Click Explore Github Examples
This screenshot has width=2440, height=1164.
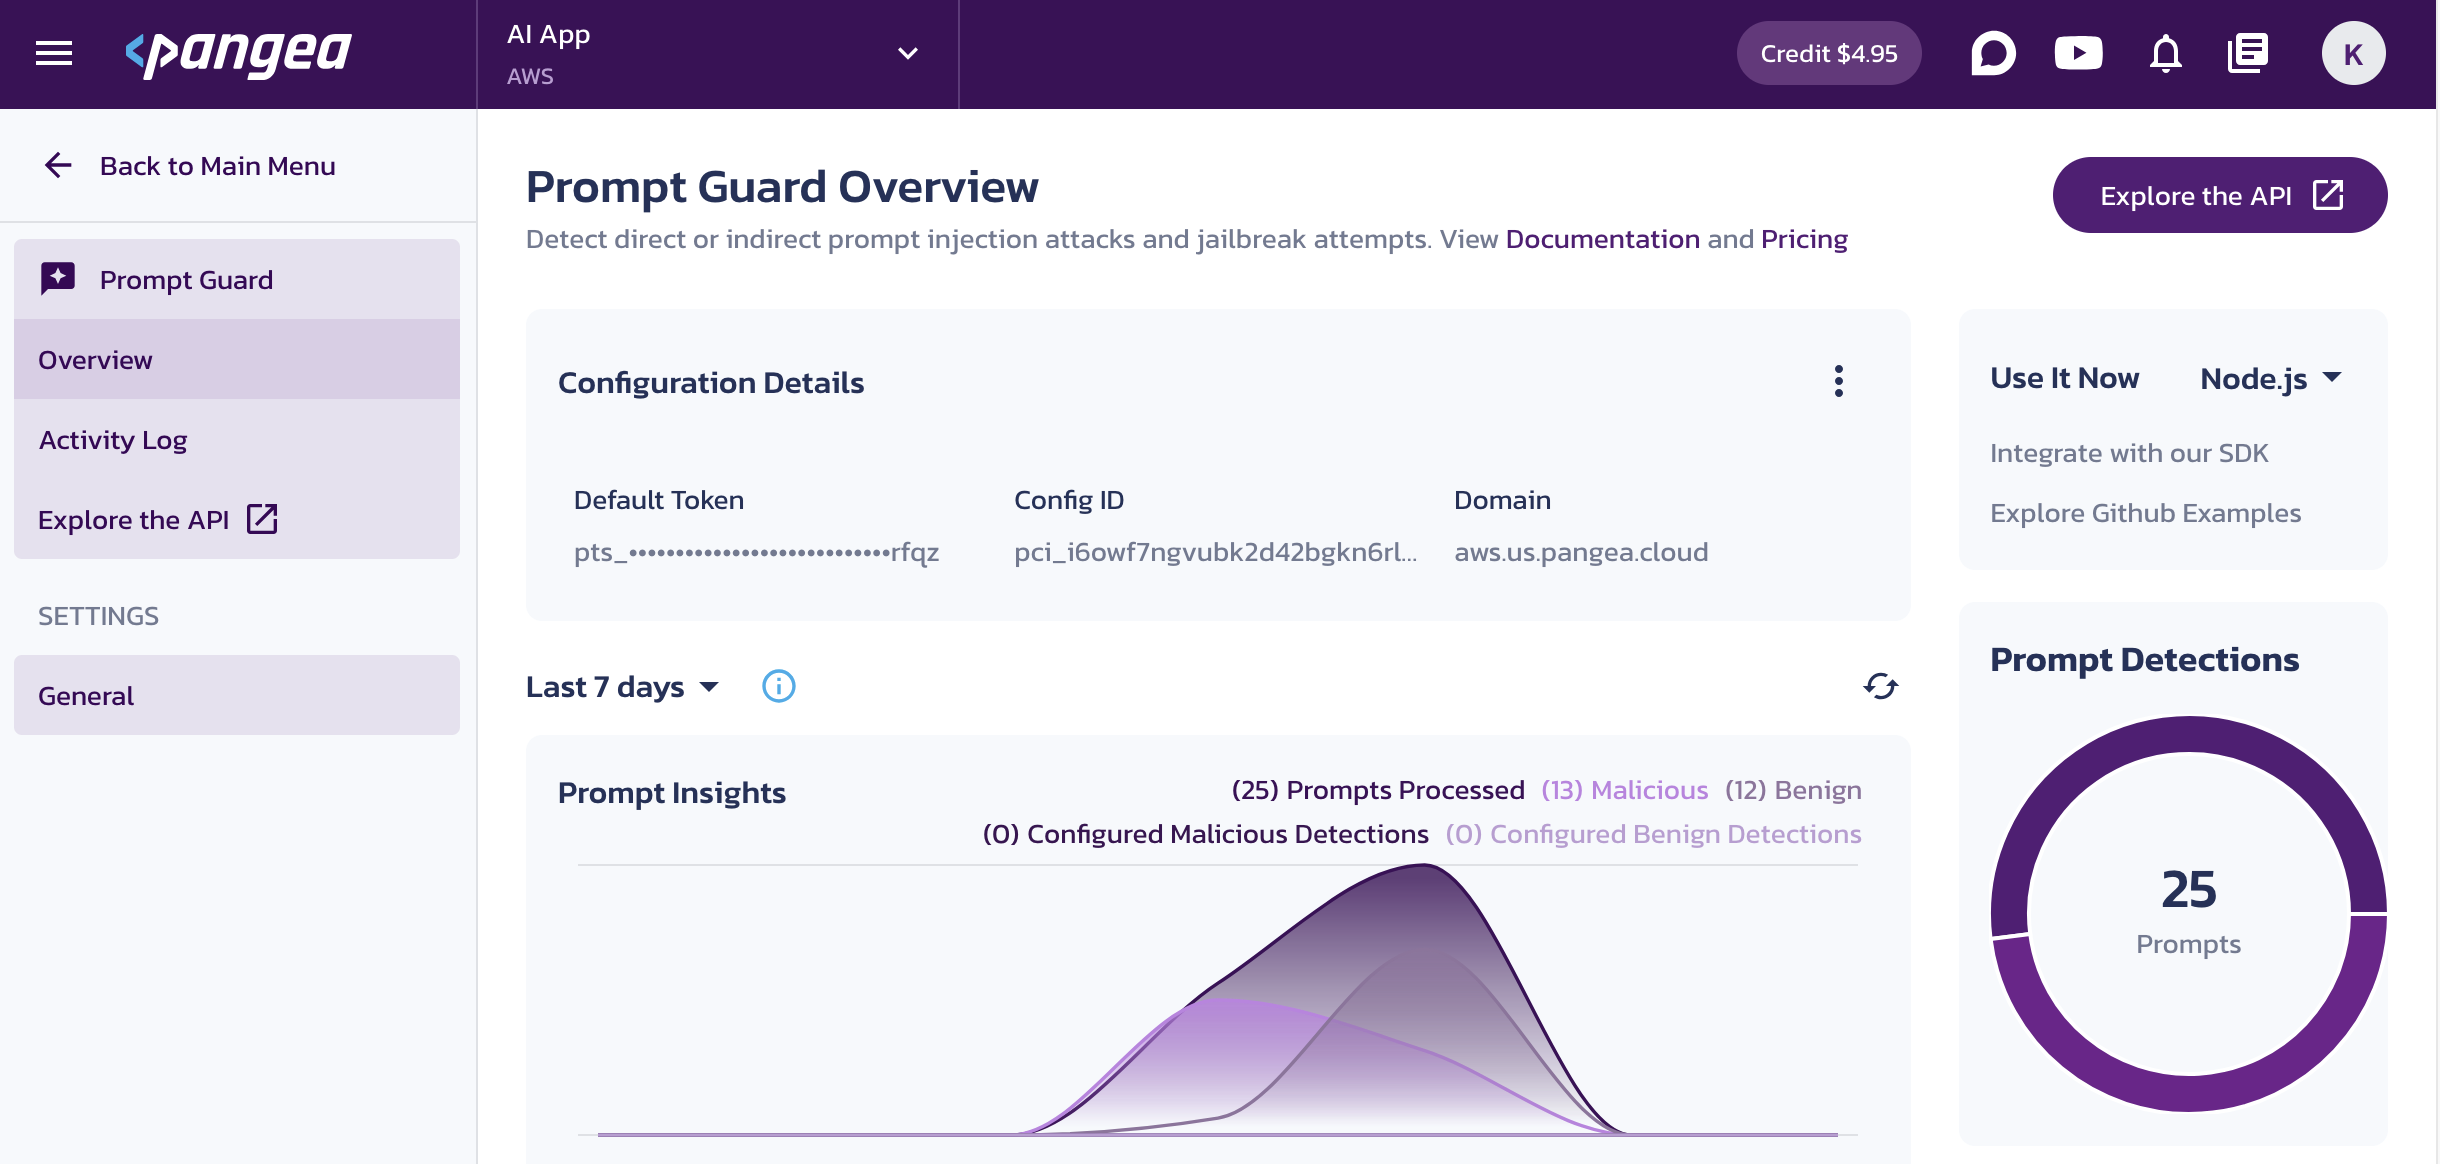tap(2145, 513)
